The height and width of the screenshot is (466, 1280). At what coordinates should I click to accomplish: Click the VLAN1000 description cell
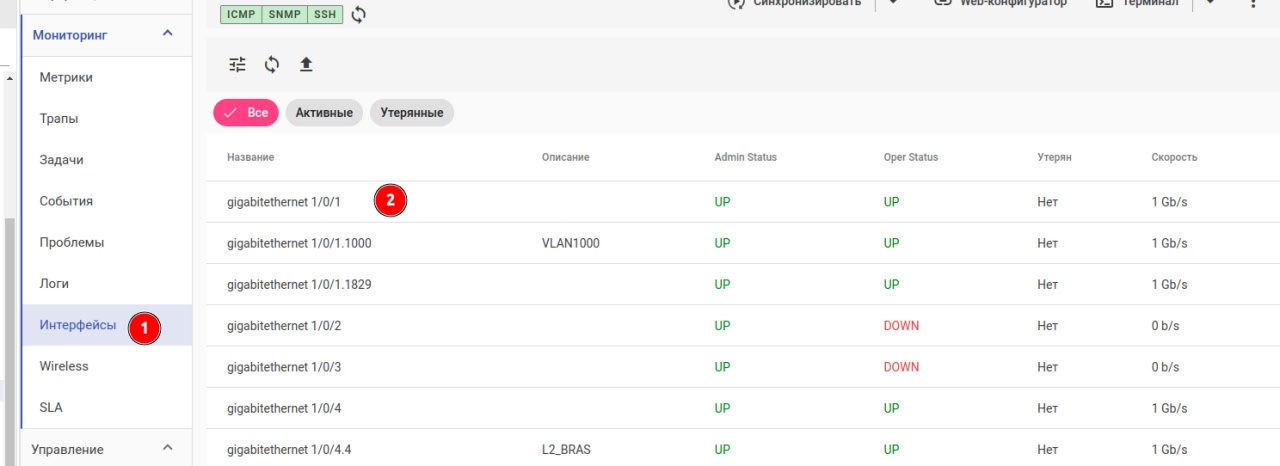(x=570, y=243)
